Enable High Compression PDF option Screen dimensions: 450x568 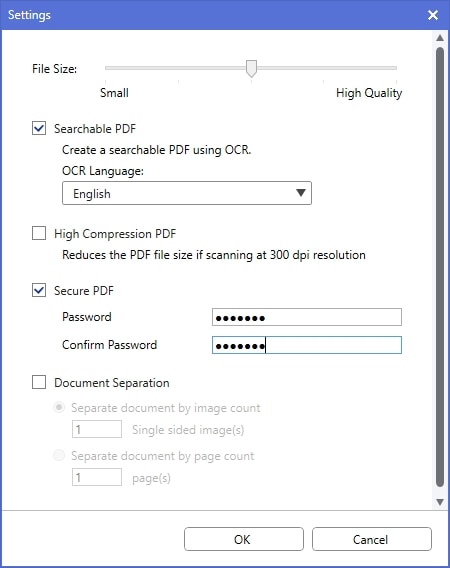point(39,233)
